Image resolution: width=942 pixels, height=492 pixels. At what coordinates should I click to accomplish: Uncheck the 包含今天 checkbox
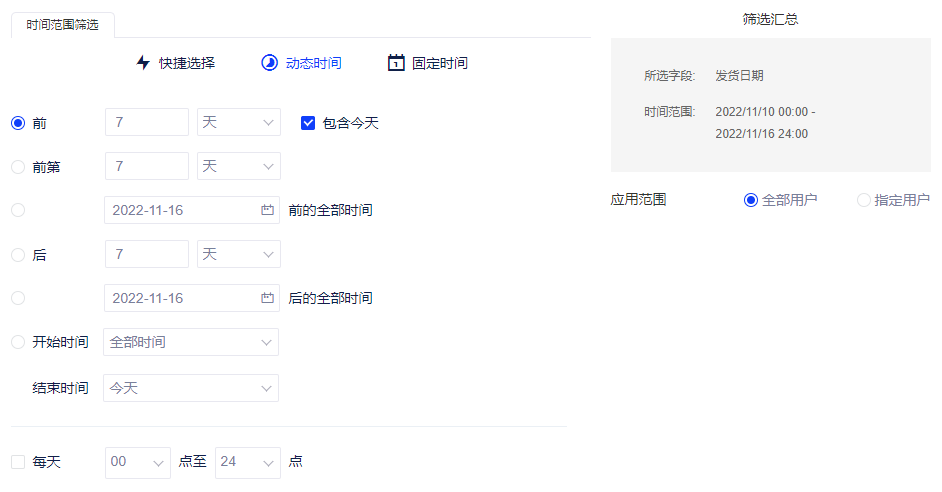click(308, 123)
